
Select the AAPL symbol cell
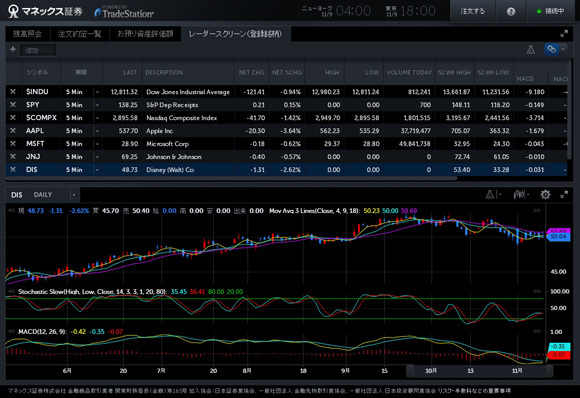coord(35,131)
